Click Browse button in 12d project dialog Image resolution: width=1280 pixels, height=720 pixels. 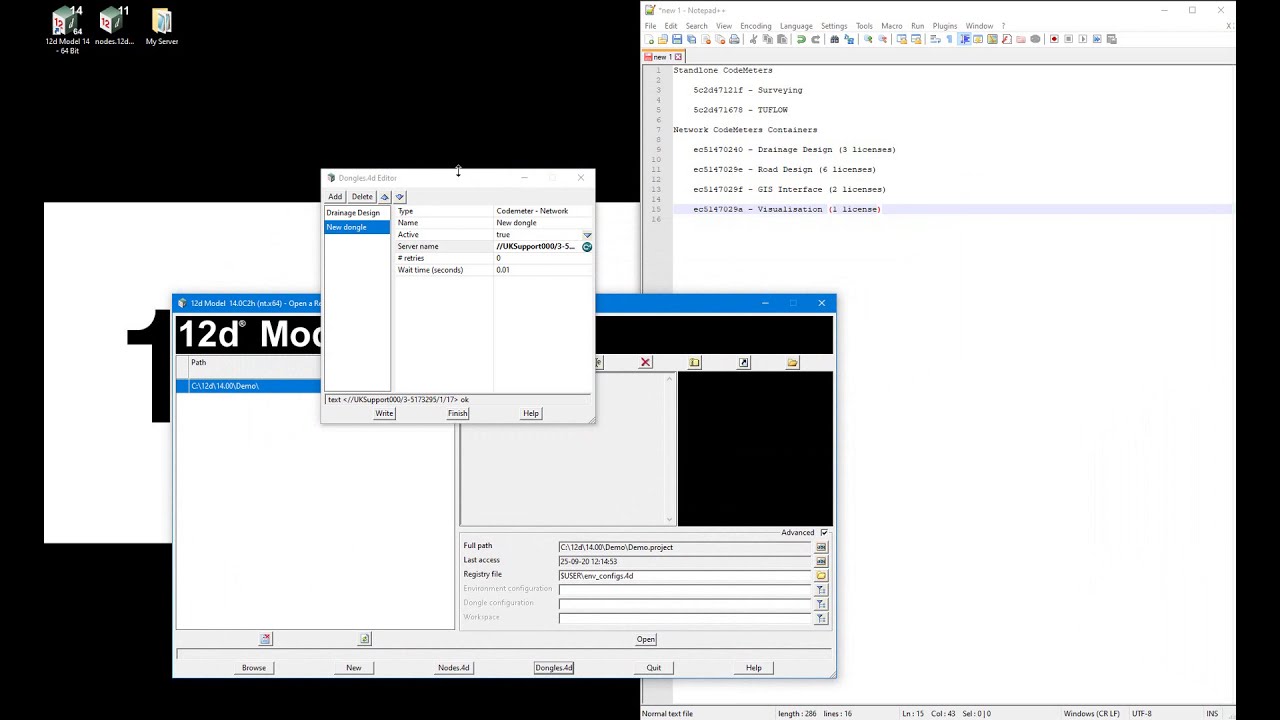[x=254, y=668]
